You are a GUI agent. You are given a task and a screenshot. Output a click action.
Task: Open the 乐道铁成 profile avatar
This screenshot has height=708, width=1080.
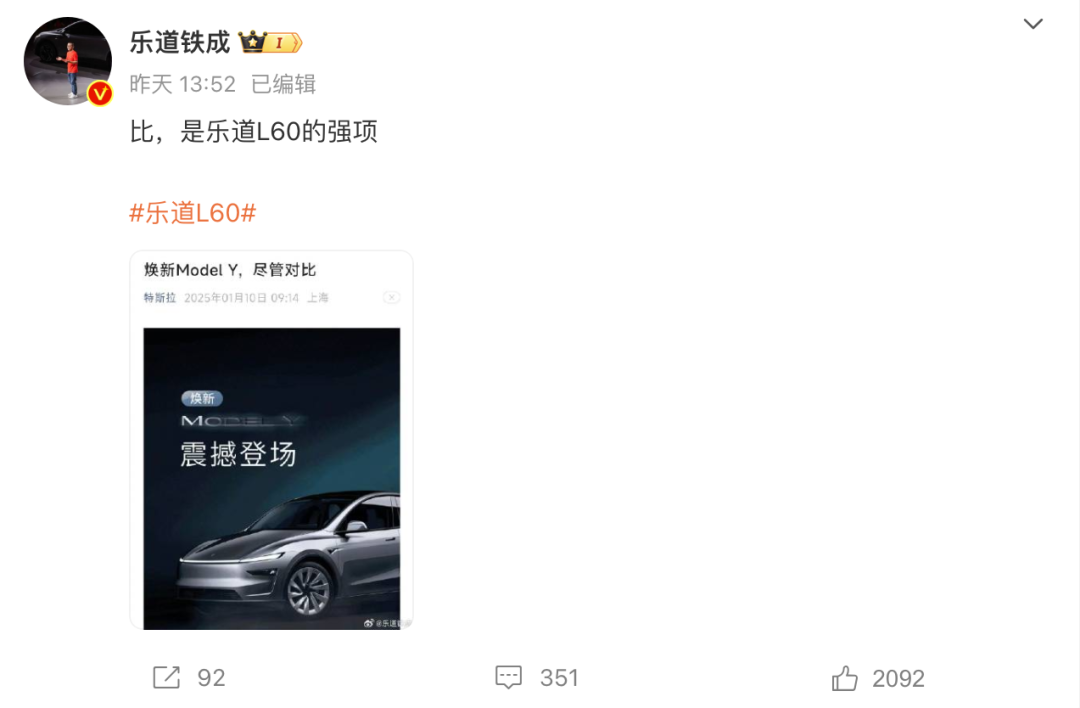pyautogui.click(x=68, y=61)
